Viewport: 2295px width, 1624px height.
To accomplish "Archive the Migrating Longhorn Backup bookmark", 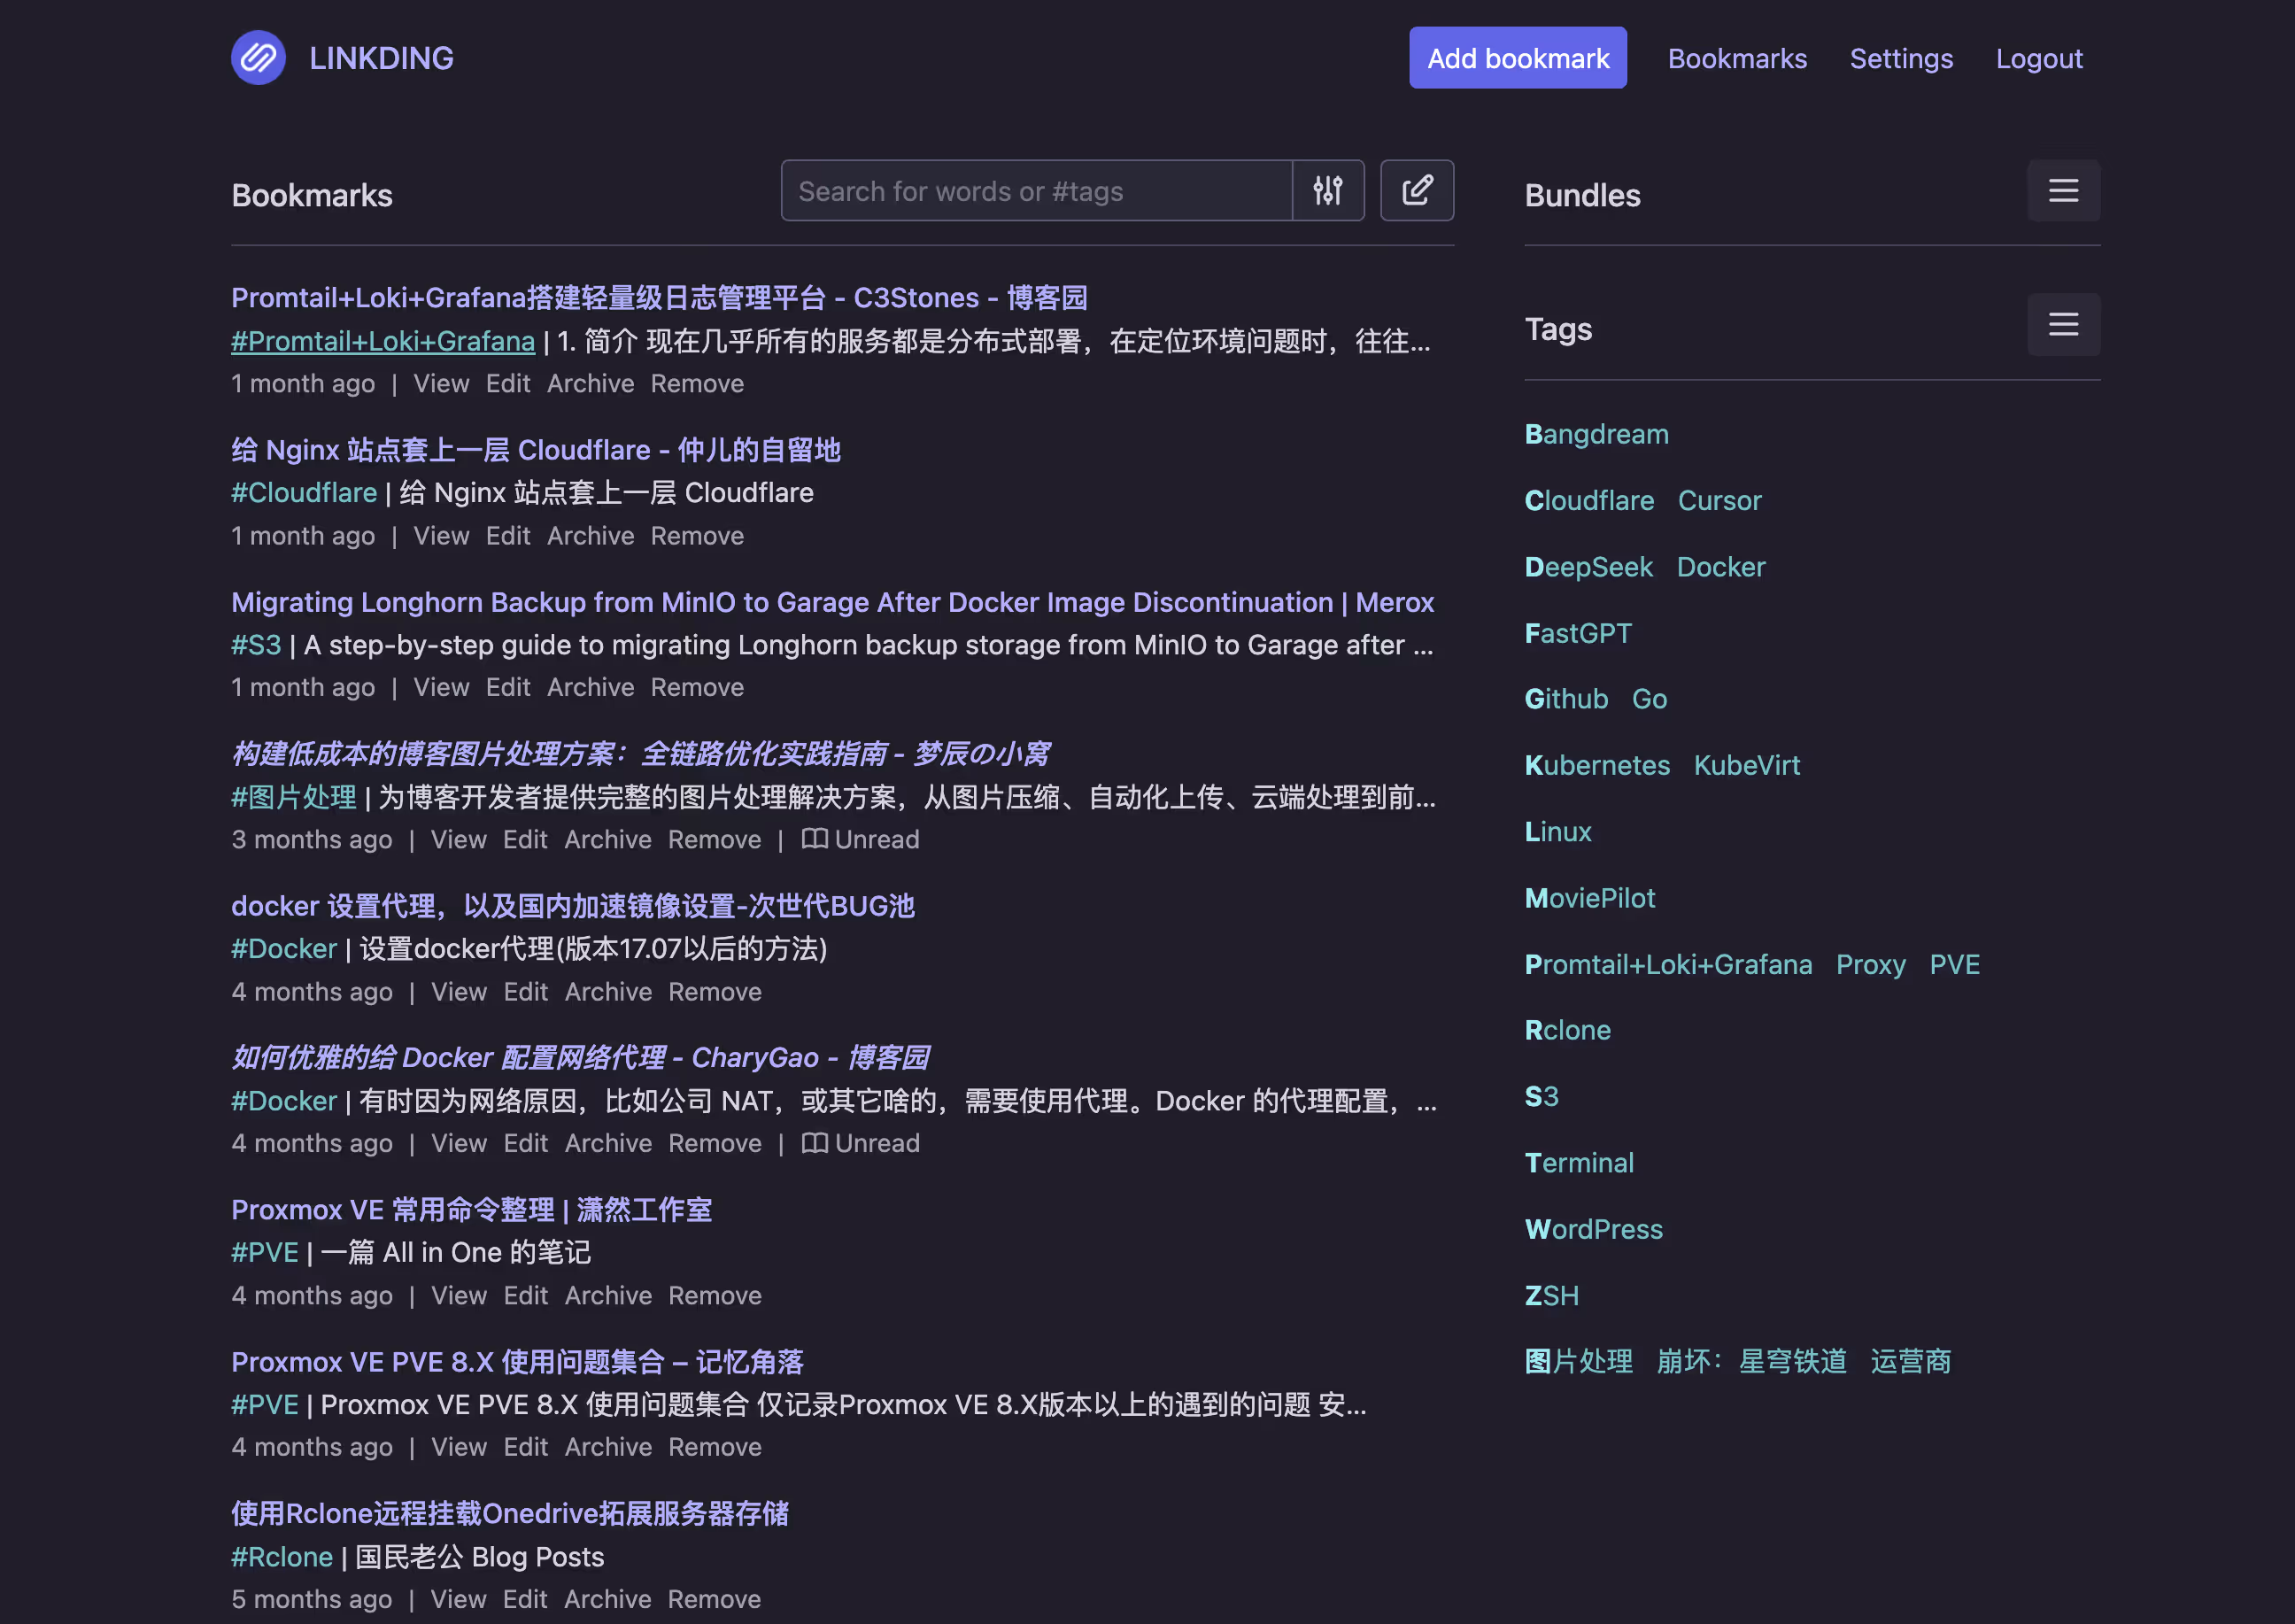I will pyautogui.click(x=590, y=687).
